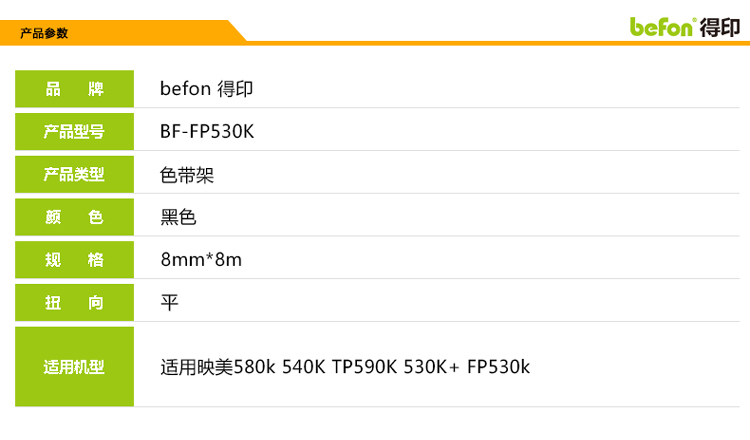Viewport: 750px width, 440px height.
Task: Click the 颜色 green label cell
Action: coord(75,217)
